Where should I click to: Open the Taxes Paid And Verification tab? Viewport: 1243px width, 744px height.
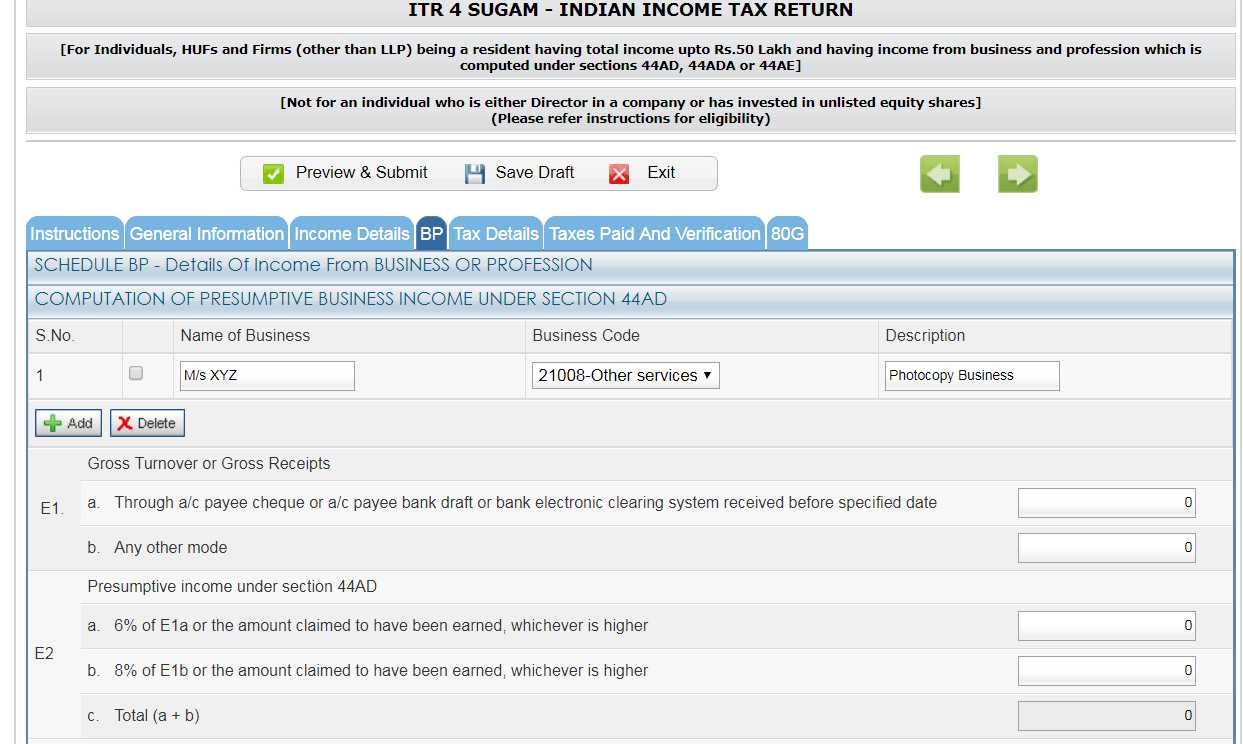click(x=653, y=233)
